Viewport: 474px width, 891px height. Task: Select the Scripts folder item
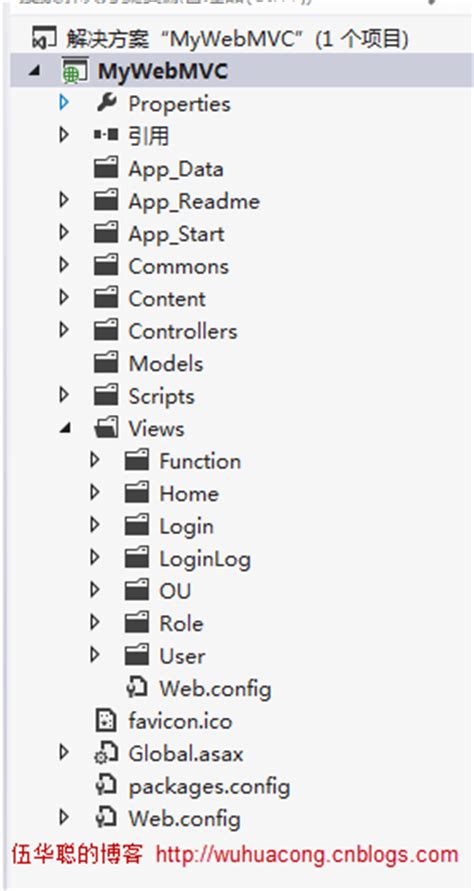tap(144, 396)
